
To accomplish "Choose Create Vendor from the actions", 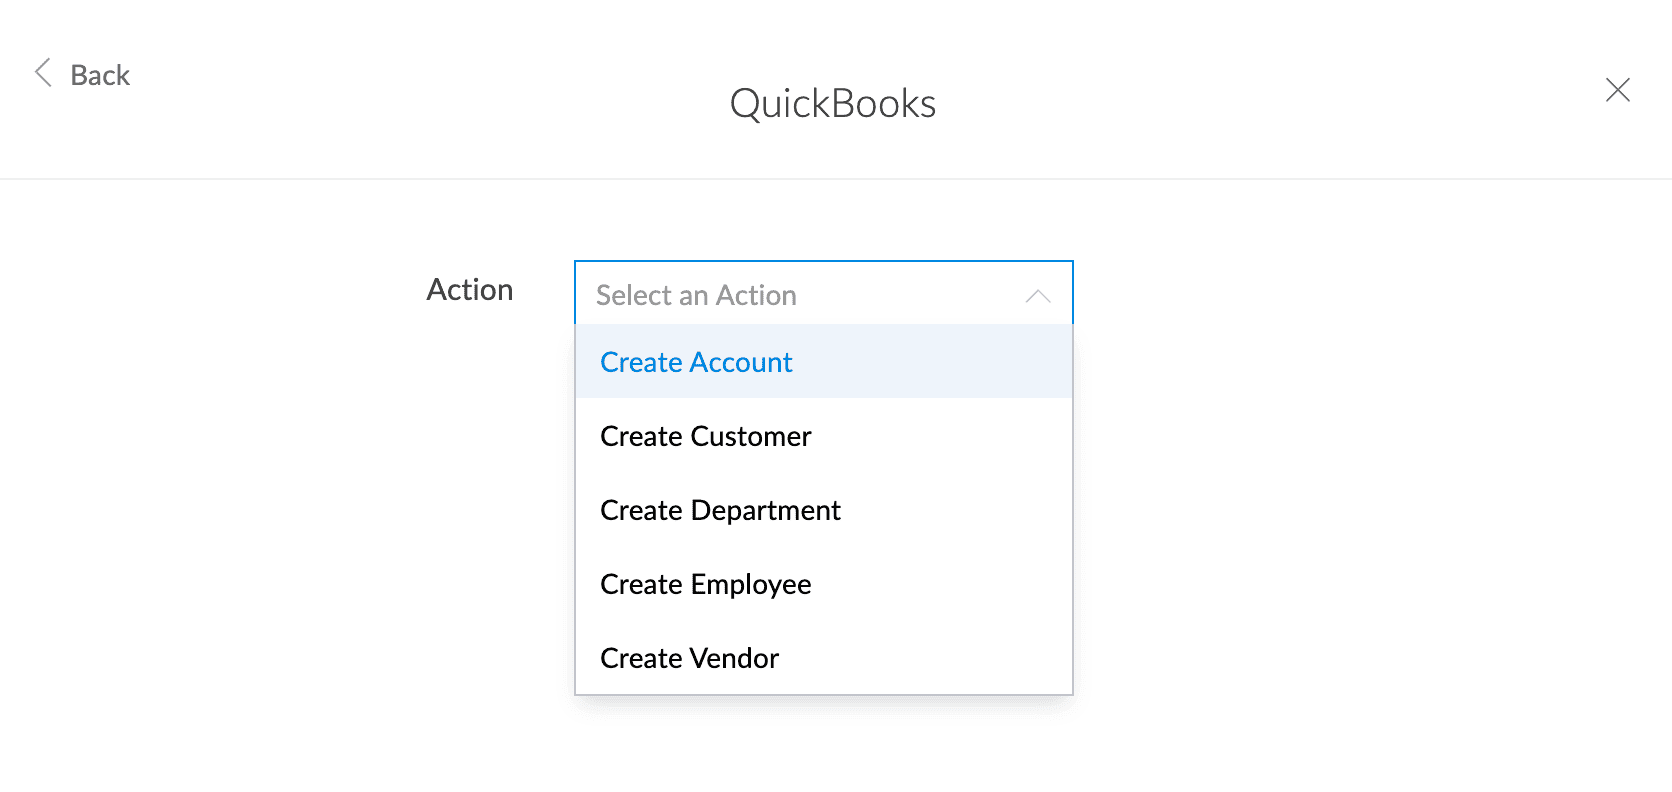I will [824, 658].
